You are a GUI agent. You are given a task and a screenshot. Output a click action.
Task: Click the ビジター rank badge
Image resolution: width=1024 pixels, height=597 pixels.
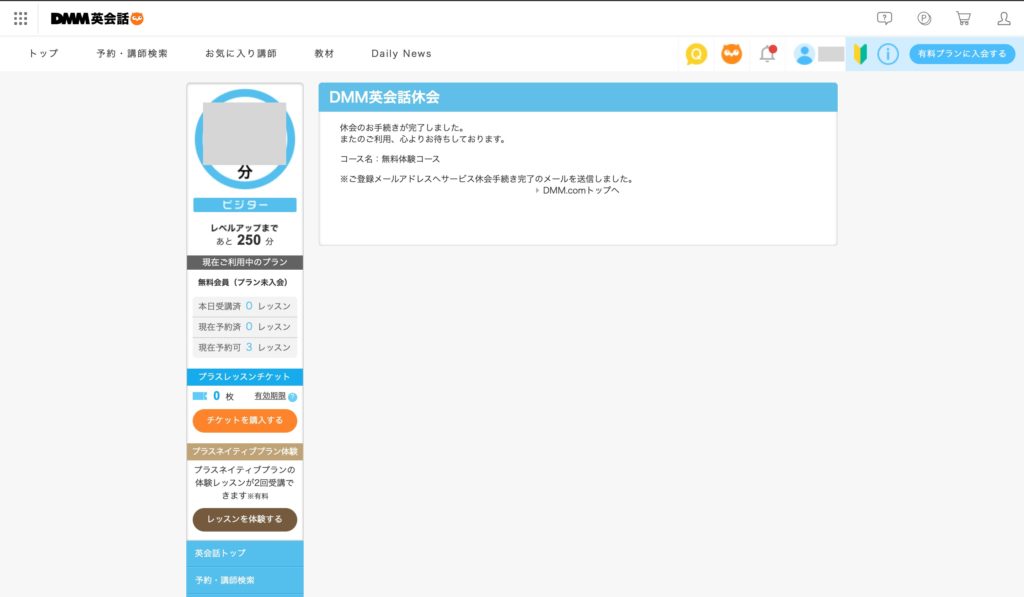tap(245, 205)
